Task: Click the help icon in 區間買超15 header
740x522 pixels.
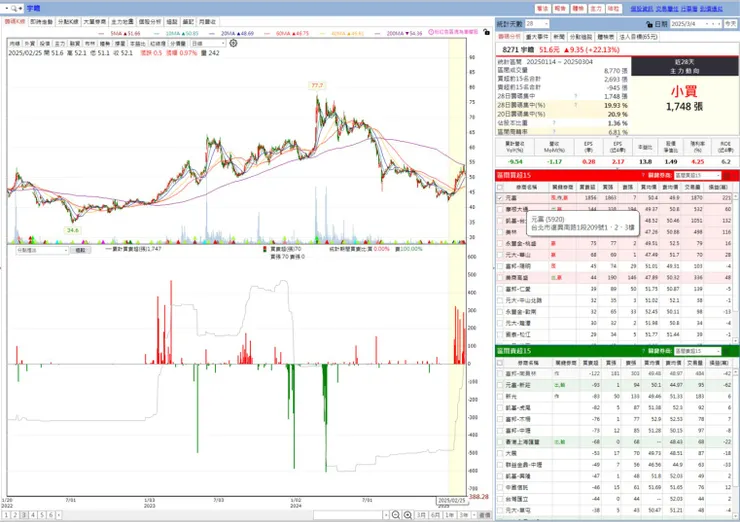Action: (x=643, y=176)
